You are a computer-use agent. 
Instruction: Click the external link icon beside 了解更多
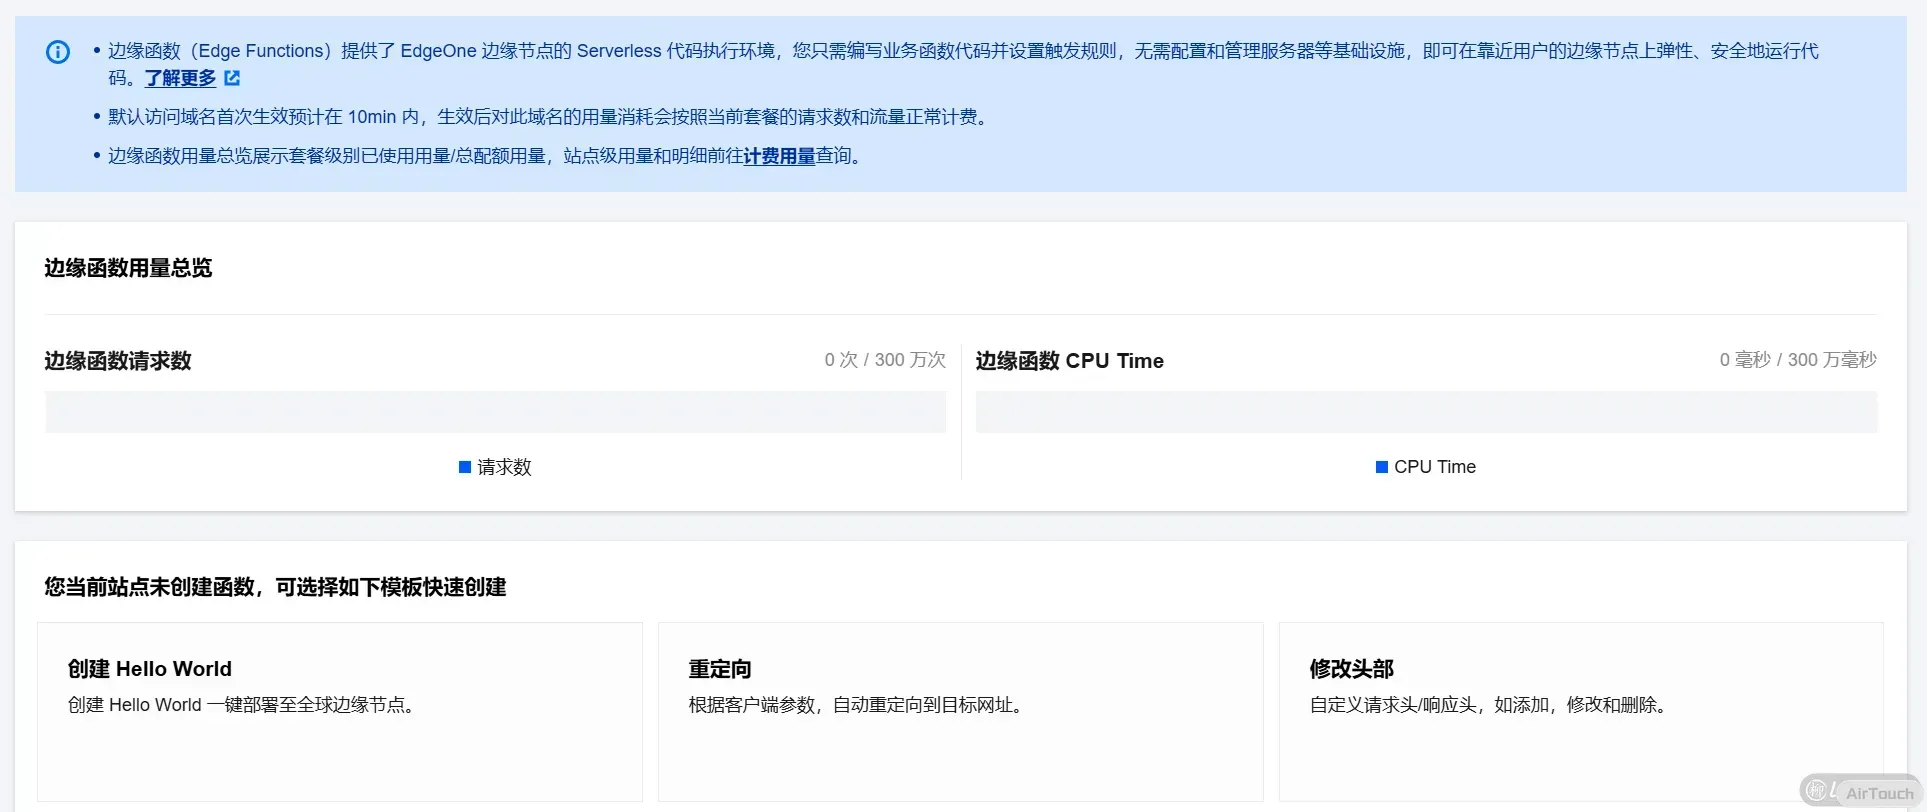tap(232, 78)
